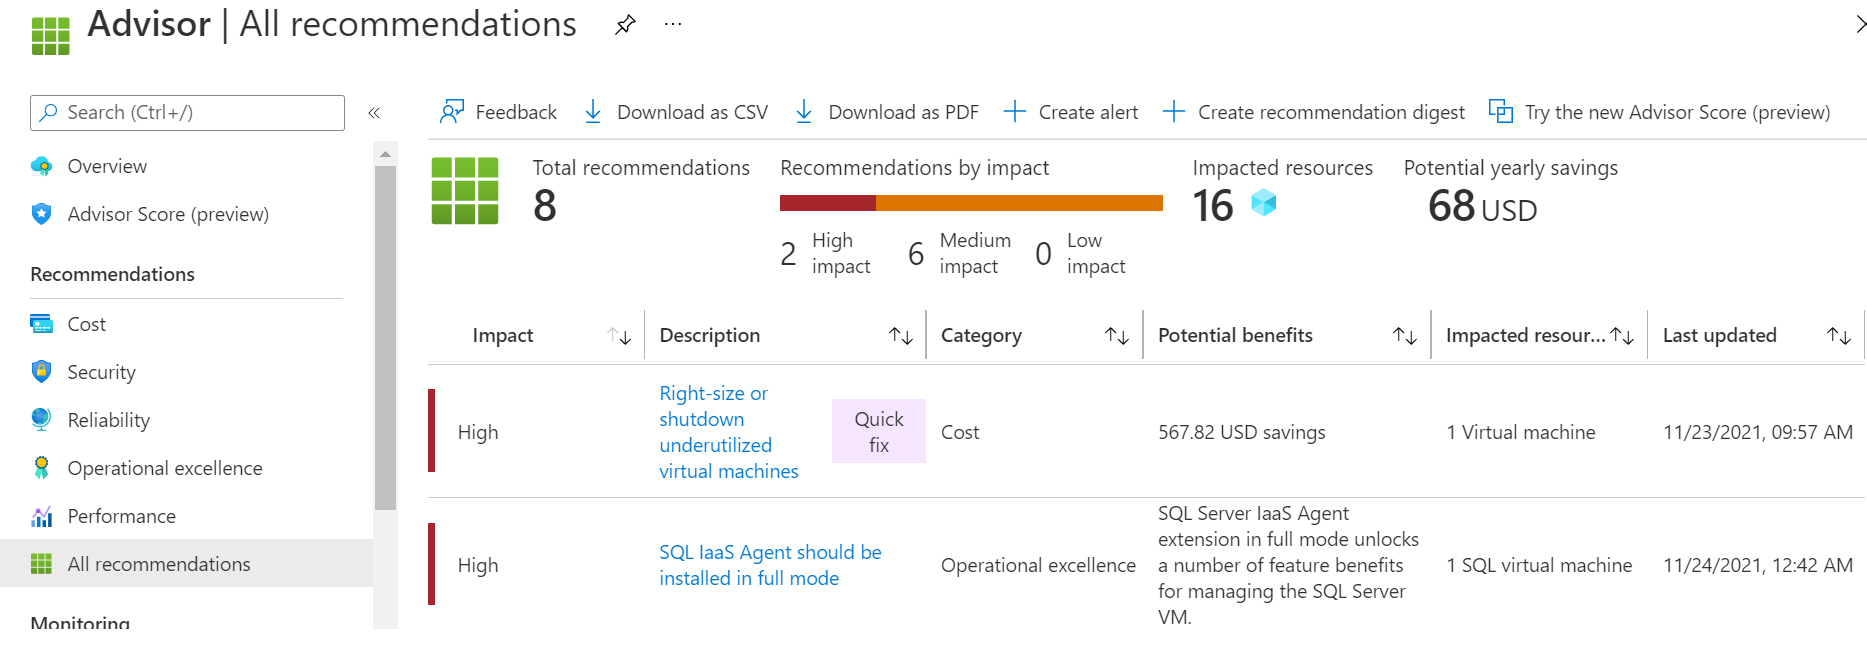Sort the table by Impact column
Viewport: 1867px width, 653px height.
click(x=619, y=336)
